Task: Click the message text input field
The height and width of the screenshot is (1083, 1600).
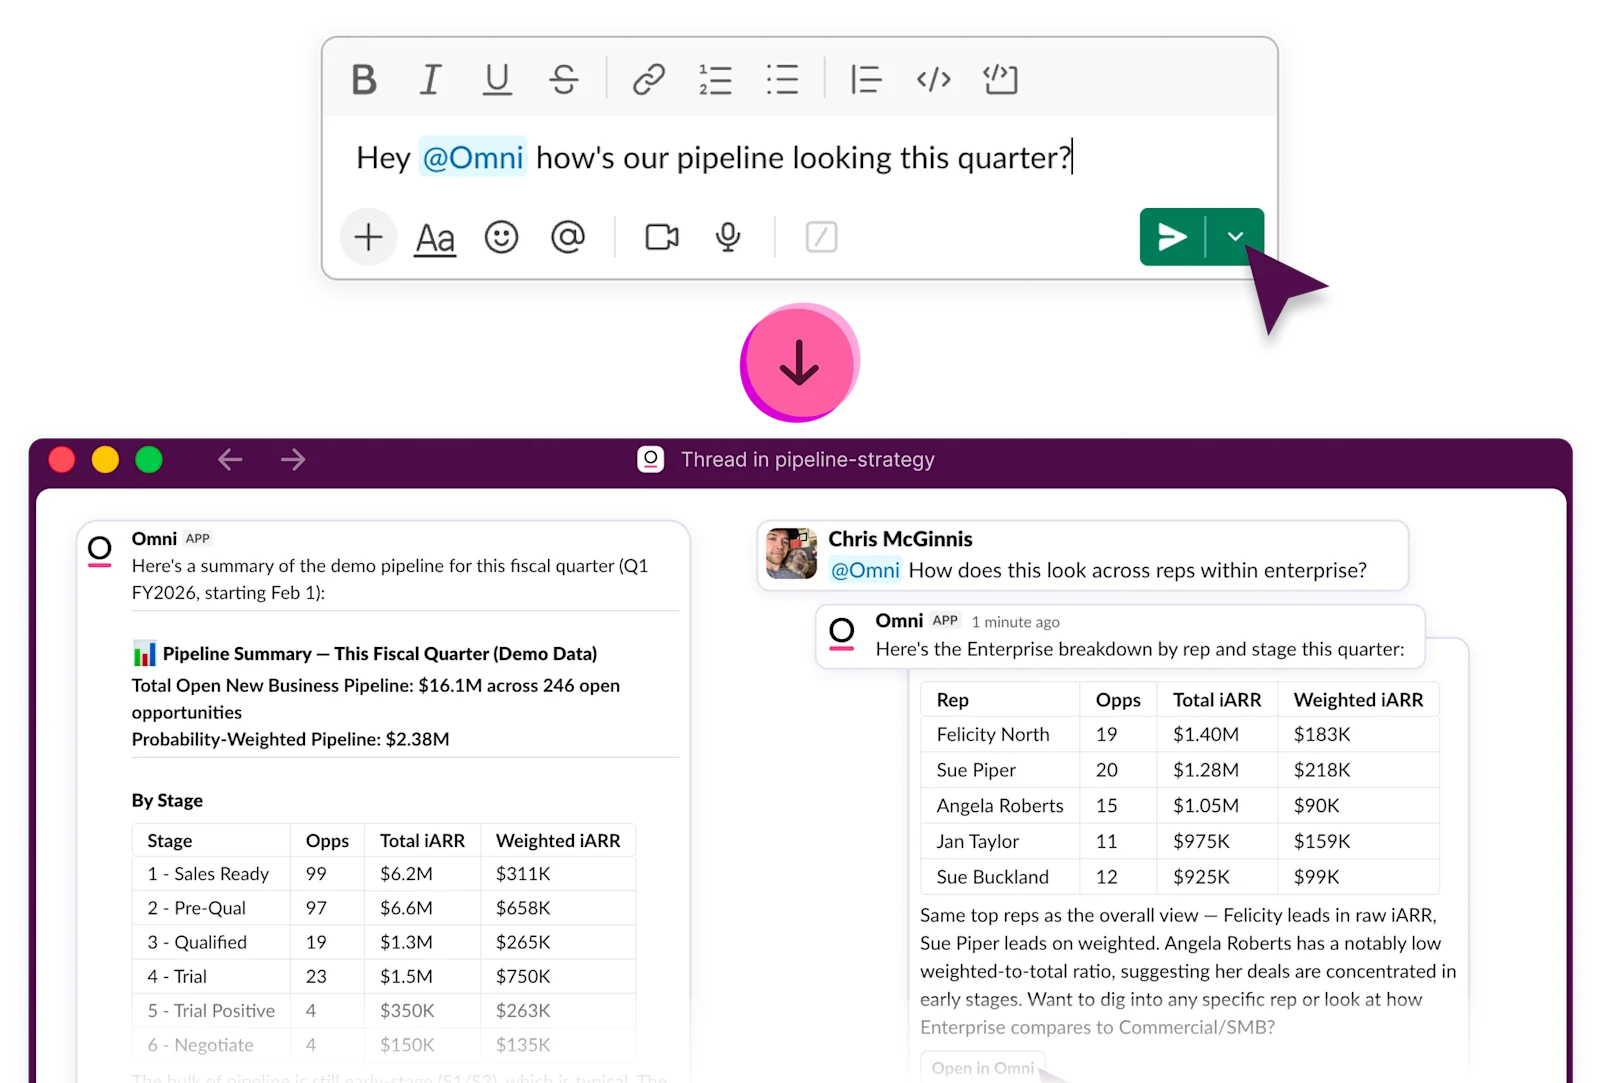Action: tap(799, 158)
